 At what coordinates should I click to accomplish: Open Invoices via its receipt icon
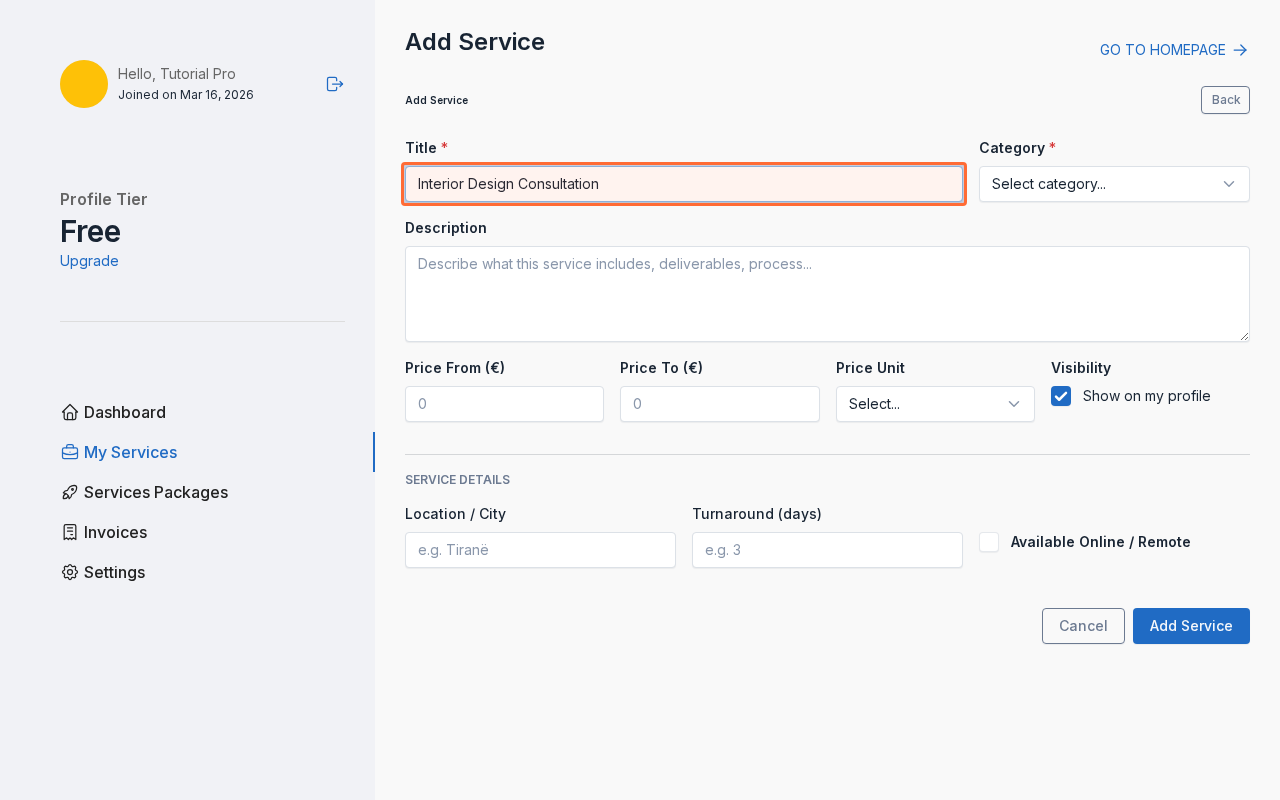[69, 531]
